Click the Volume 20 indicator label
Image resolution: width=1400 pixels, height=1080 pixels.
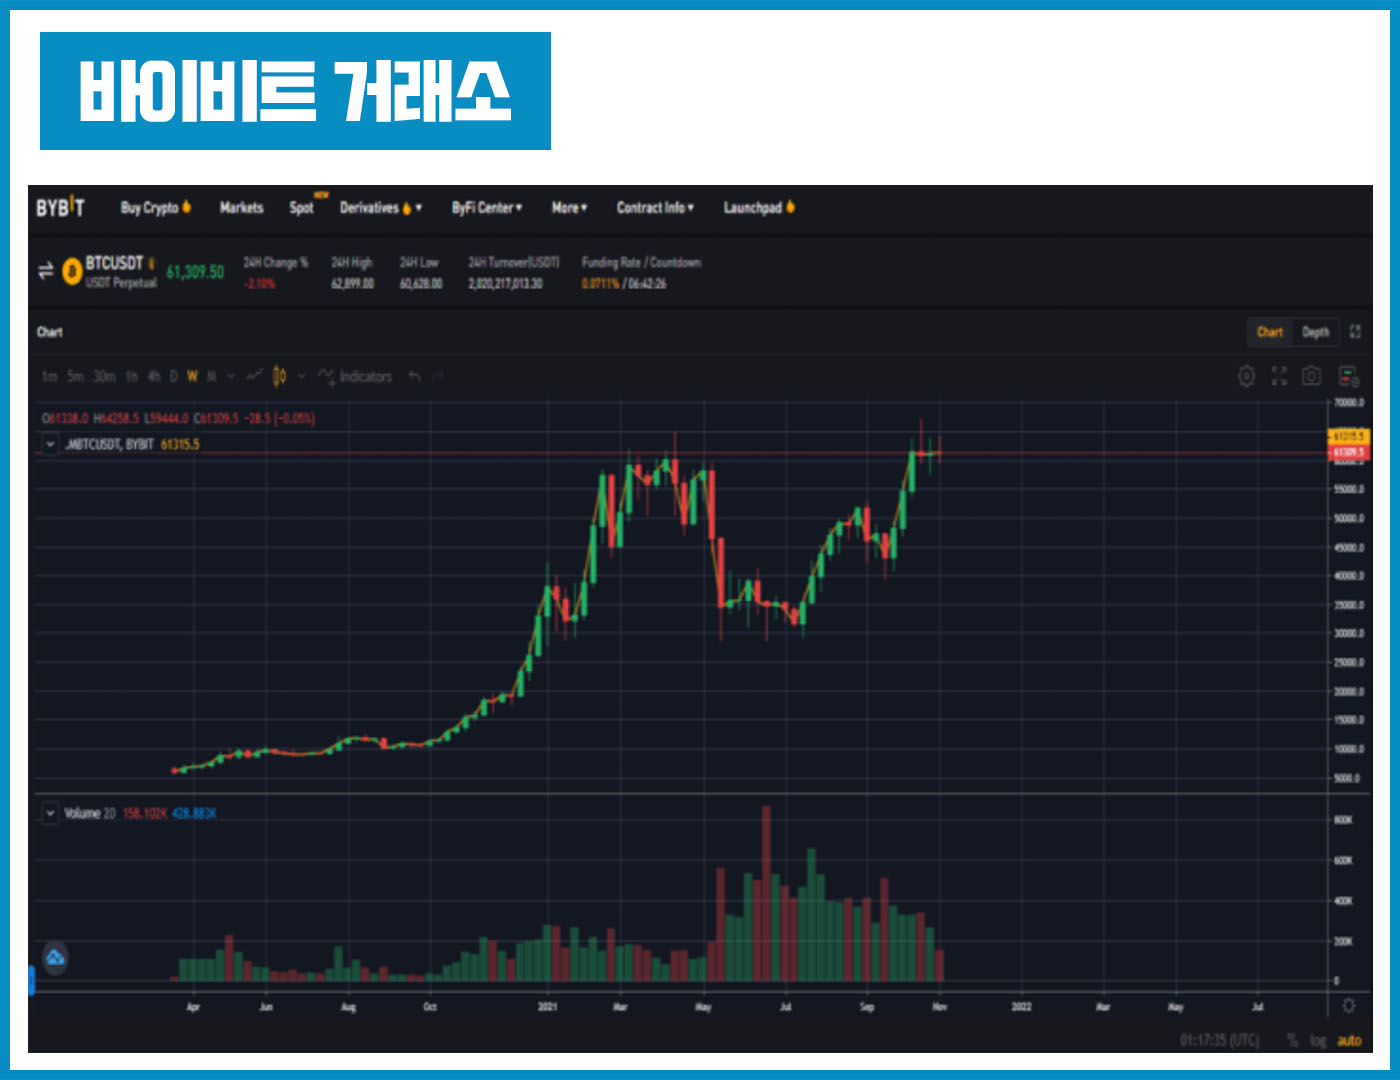pos(90,813)
